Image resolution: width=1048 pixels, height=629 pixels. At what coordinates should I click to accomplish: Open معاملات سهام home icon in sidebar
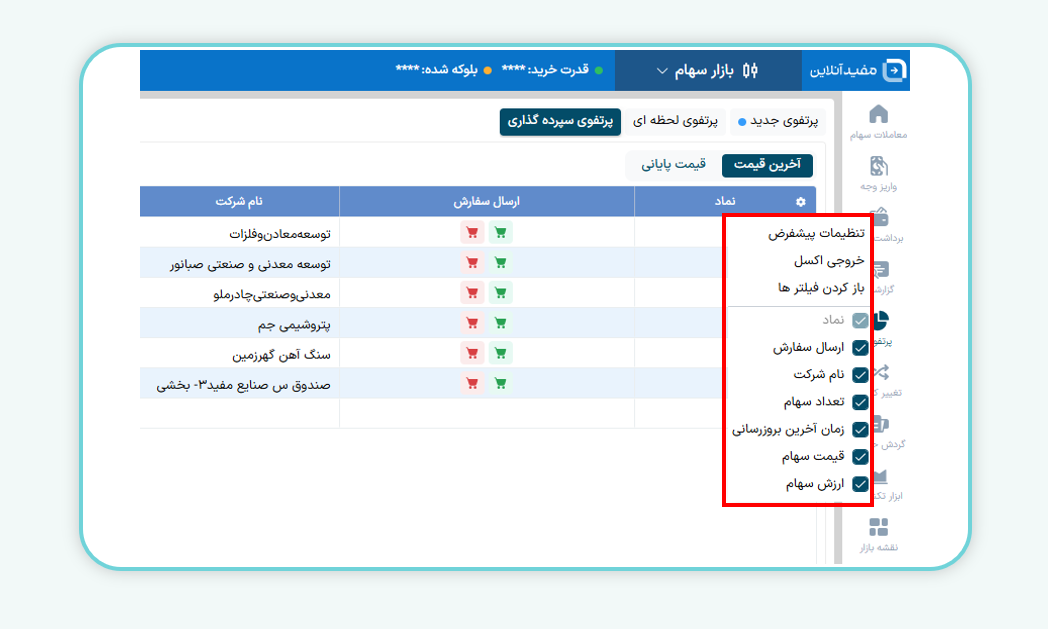pos(878,114)
